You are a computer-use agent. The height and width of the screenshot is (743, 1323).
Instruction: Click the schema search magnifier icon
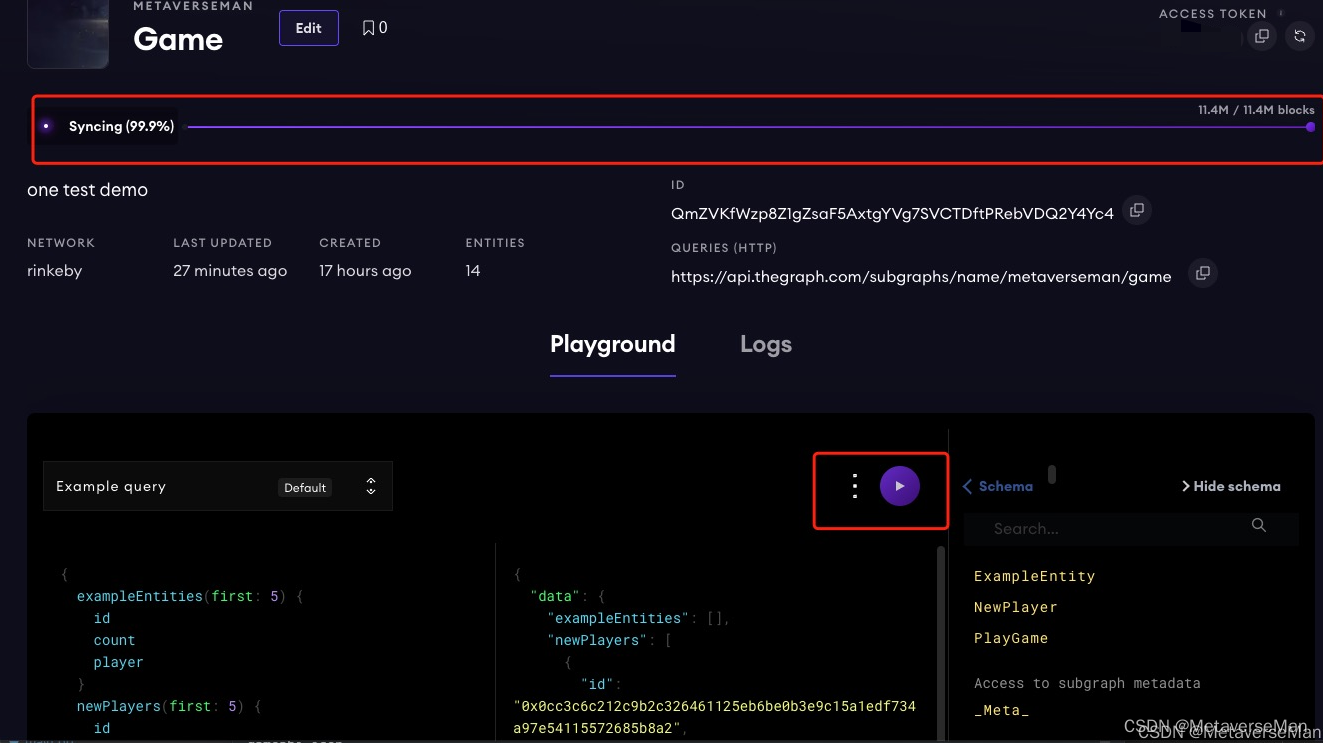[1259, 525]
